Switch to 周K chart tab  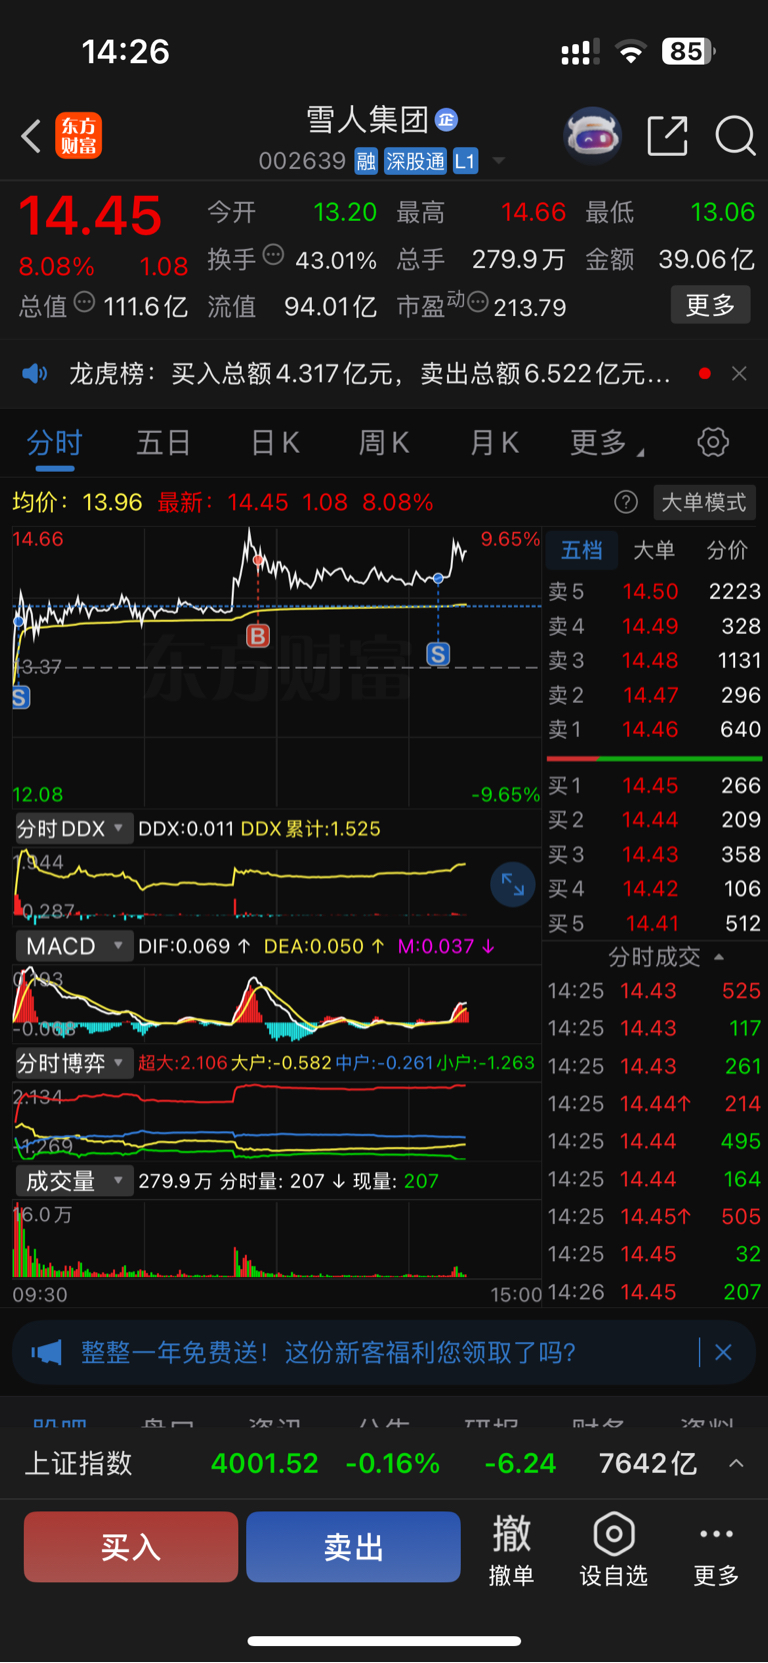coord(384,443)
